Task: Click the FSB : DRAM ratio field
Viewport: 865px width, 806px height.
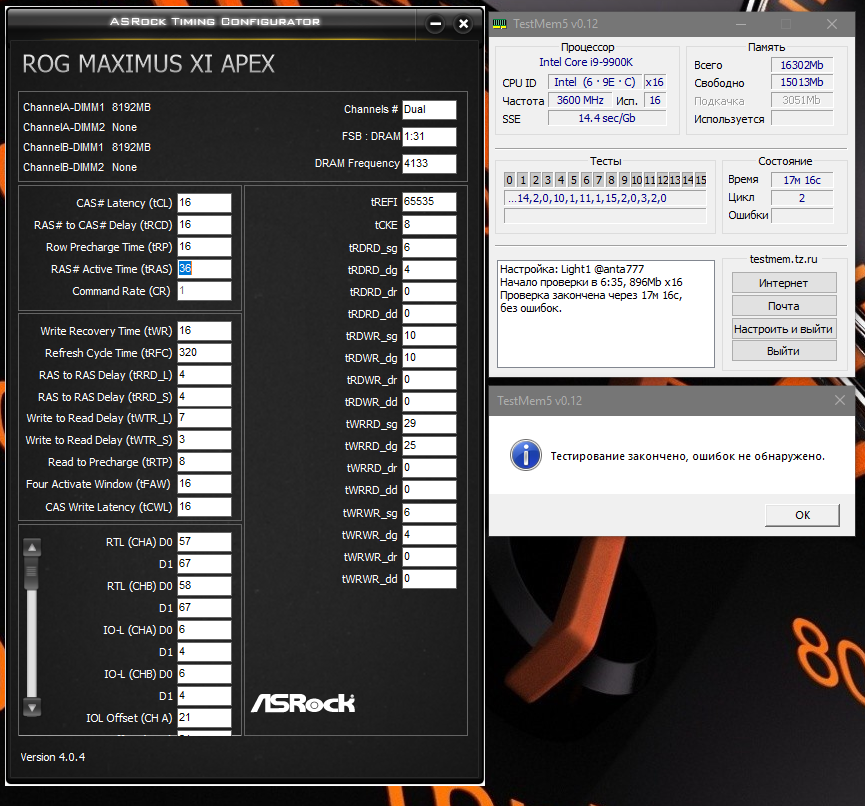Action: [429, 136]
